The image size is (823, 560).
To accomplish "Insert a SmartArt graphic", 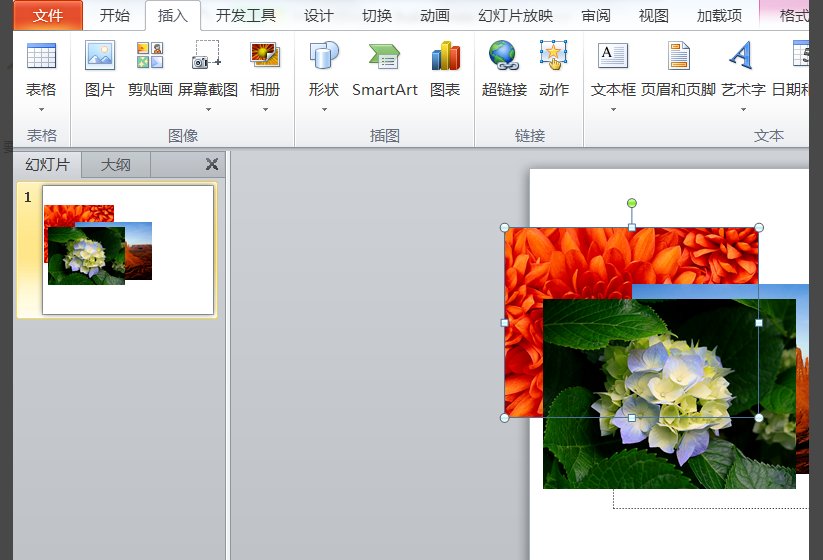I will 385,68.
